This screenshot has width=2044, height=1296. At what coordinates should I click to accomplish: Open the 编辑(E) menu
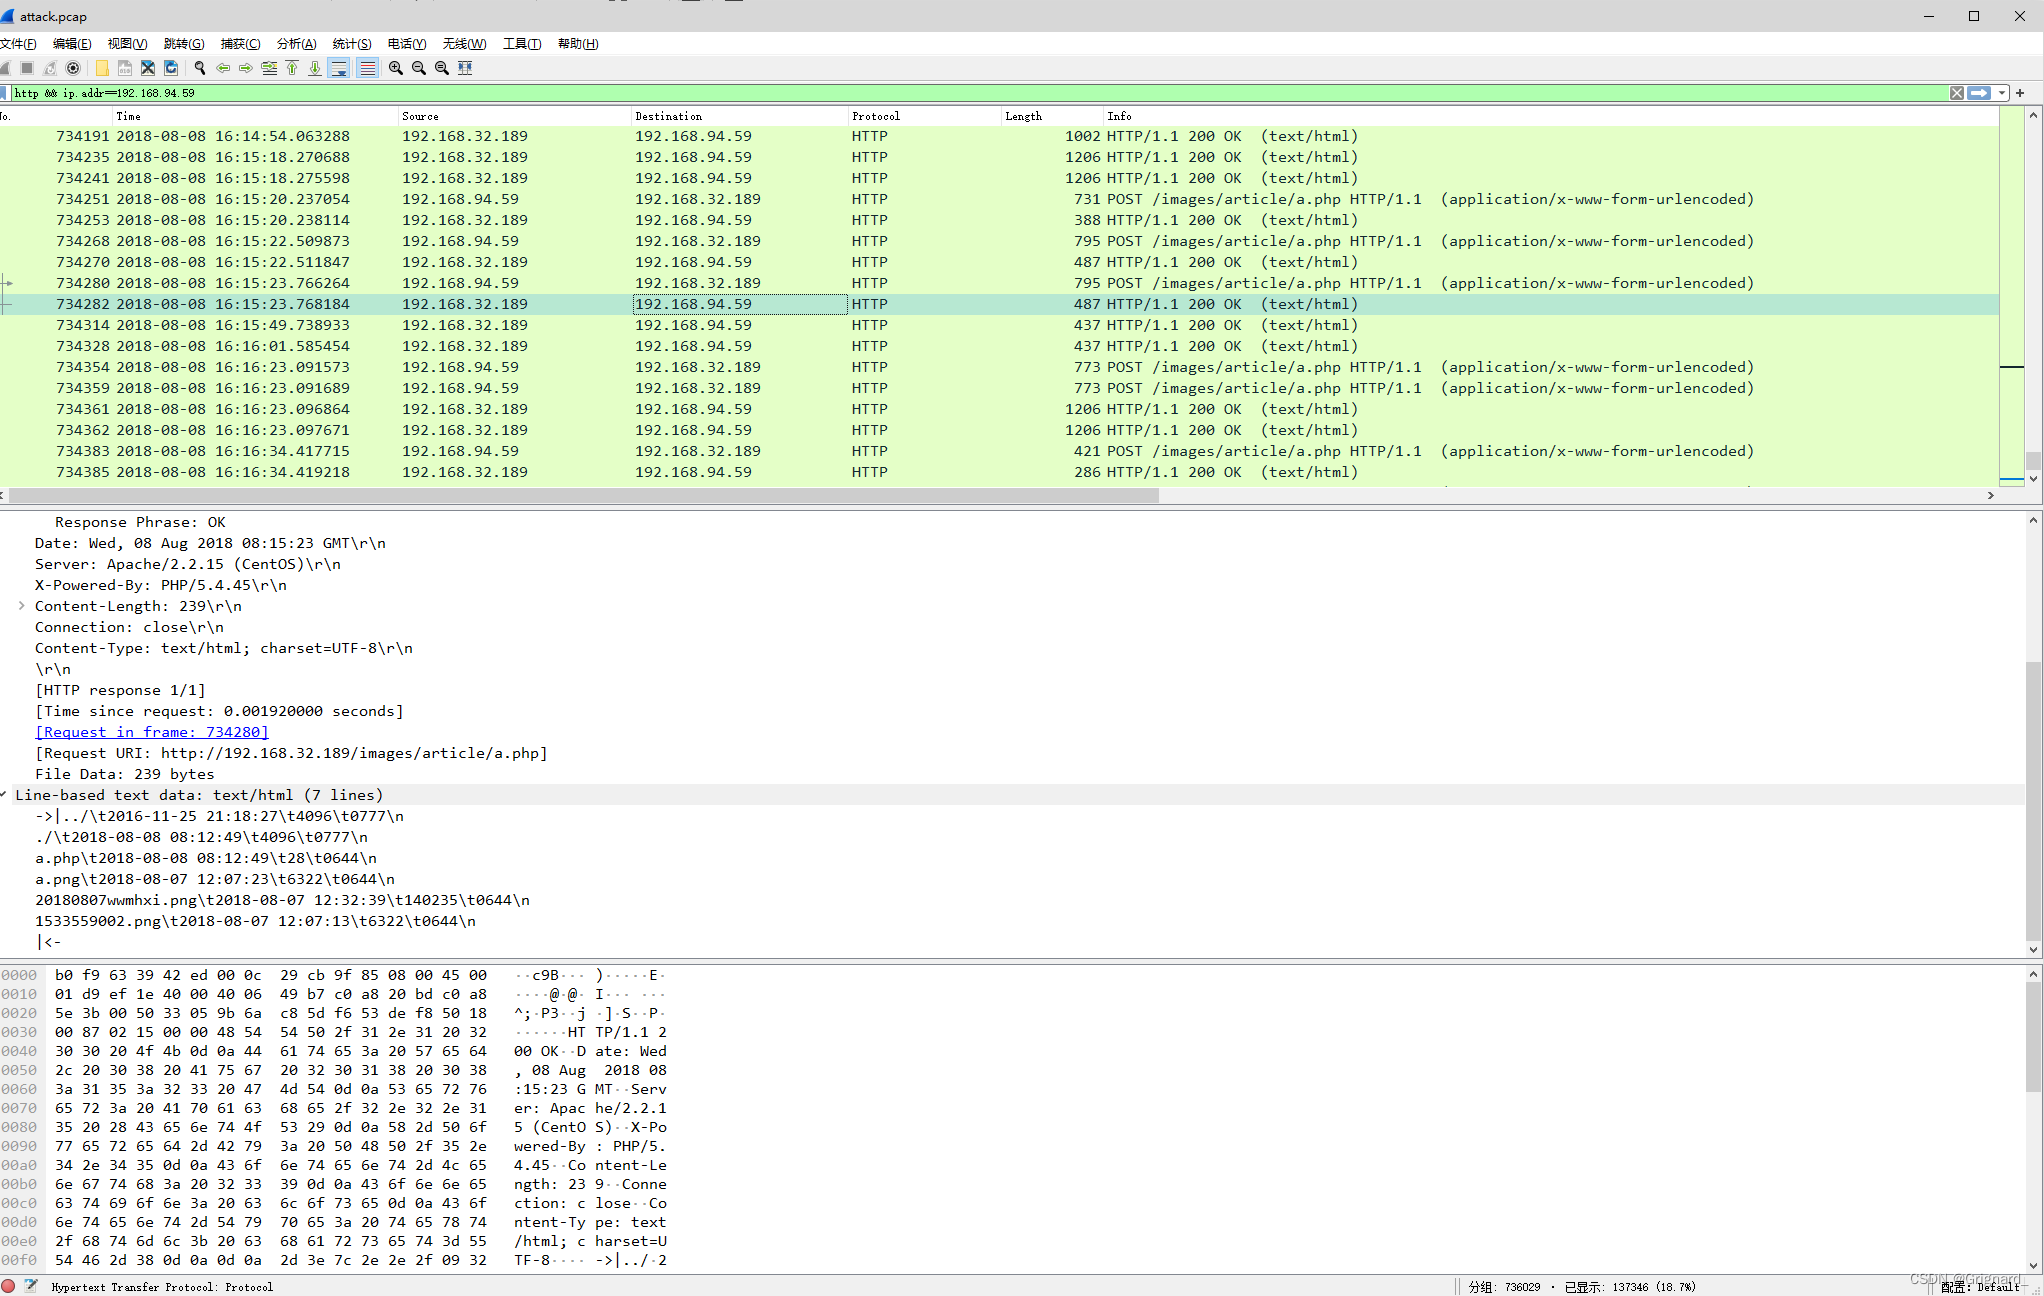(72, 44)
